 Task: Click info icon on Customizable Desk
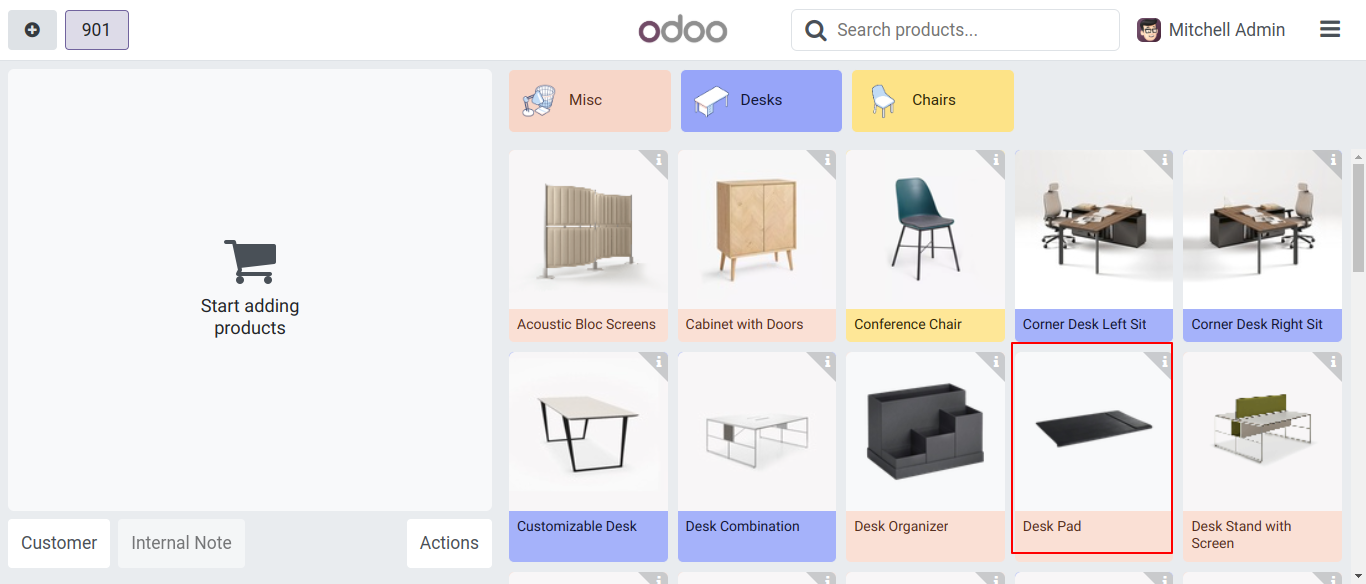click(659, 362)
